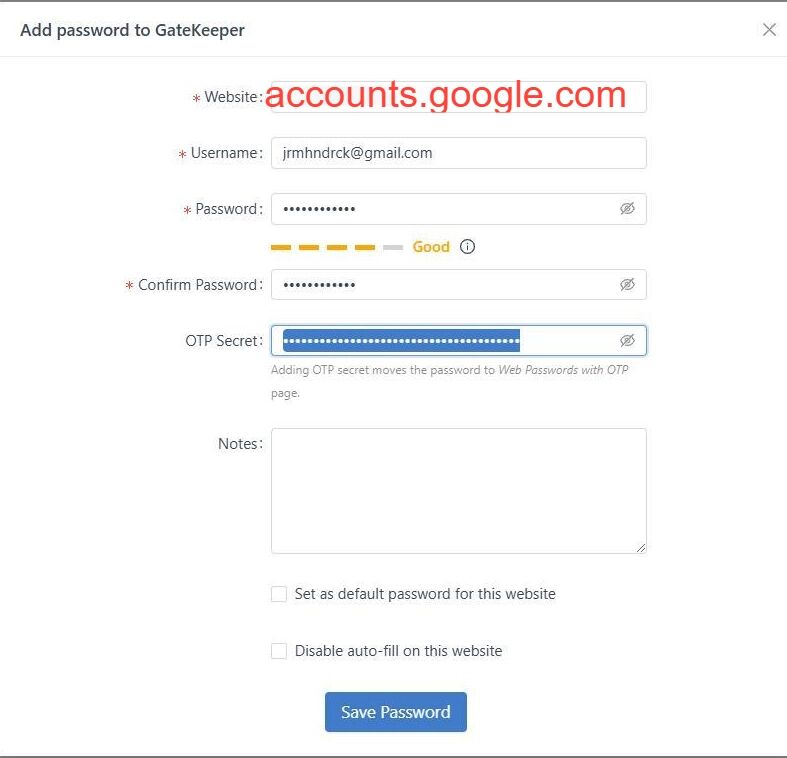Check Set as default password for this website
Screen dimensions: 787x758
pos(279,594)
